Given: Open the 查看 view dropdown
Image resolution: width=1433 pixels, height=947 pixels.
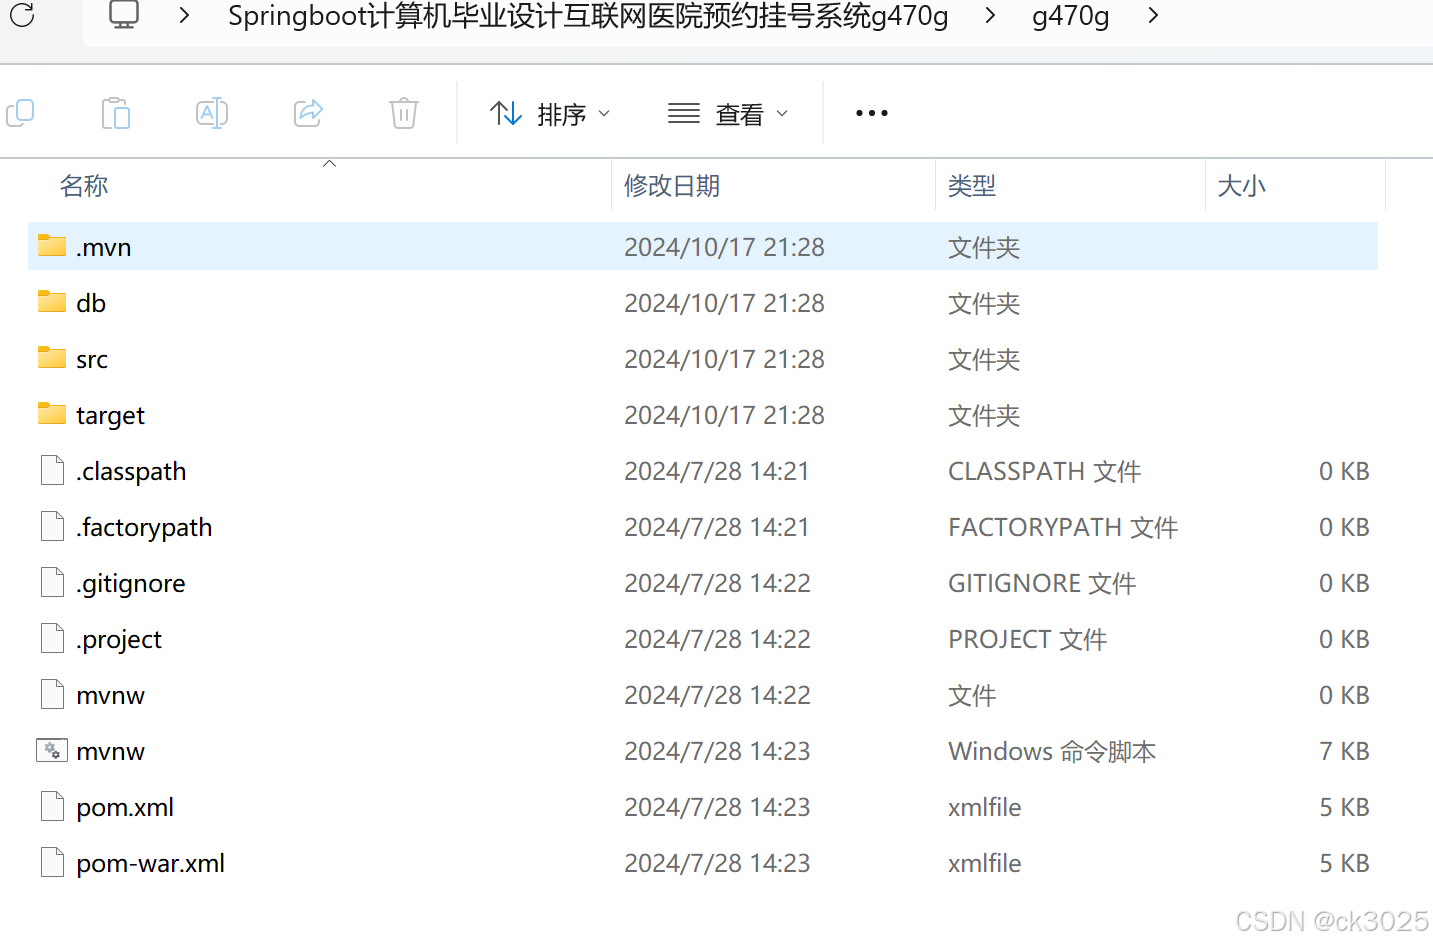Looking at the screenshot, I should click(x=728, y=114).
